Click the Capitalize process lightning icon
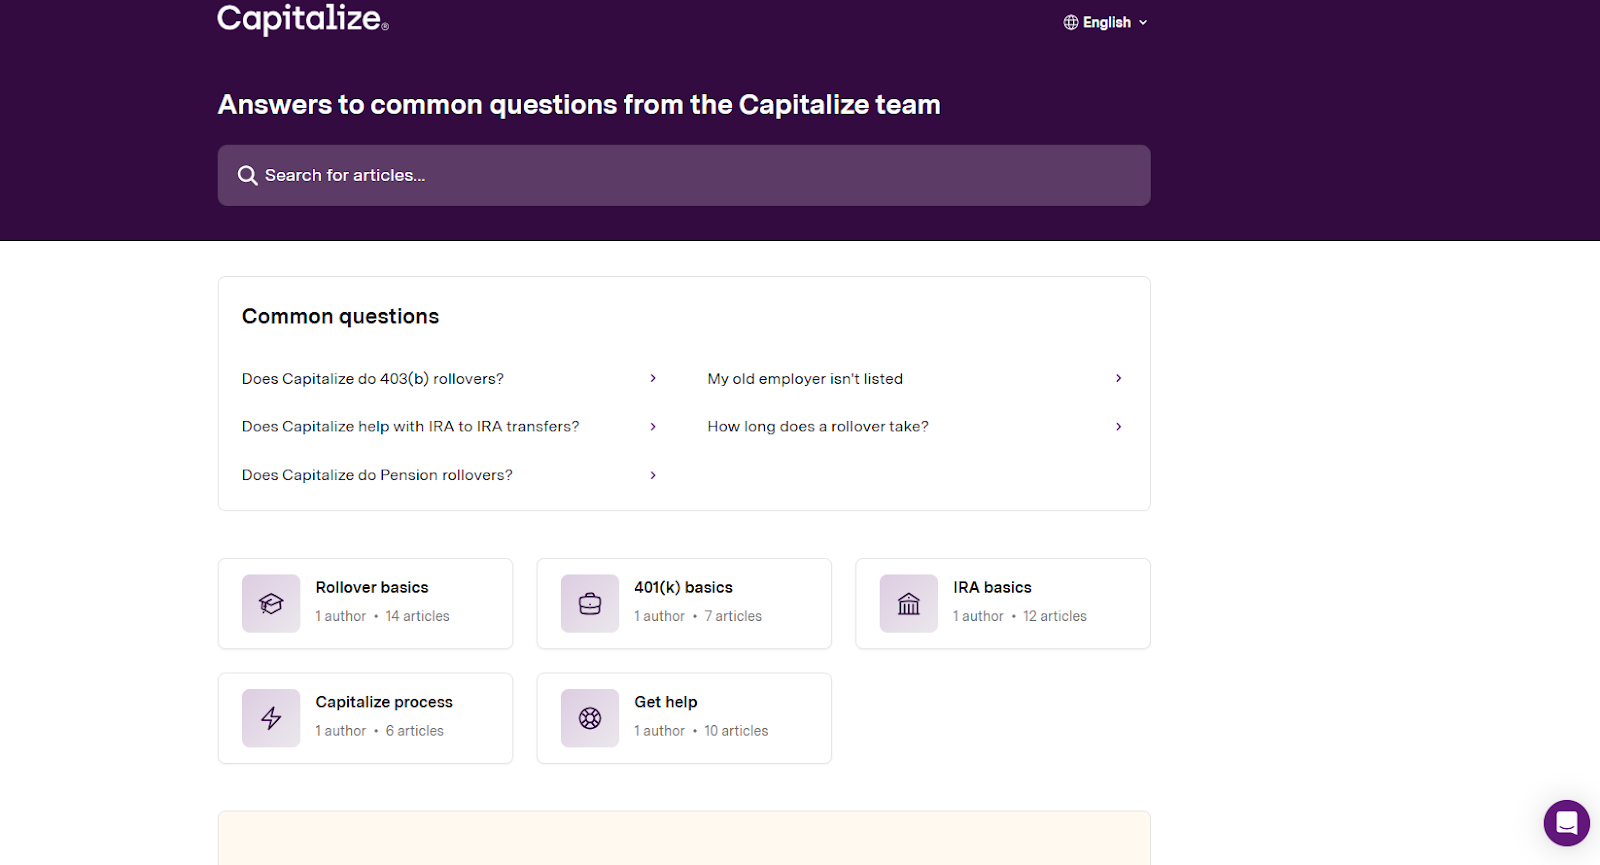 coord(271,718)
